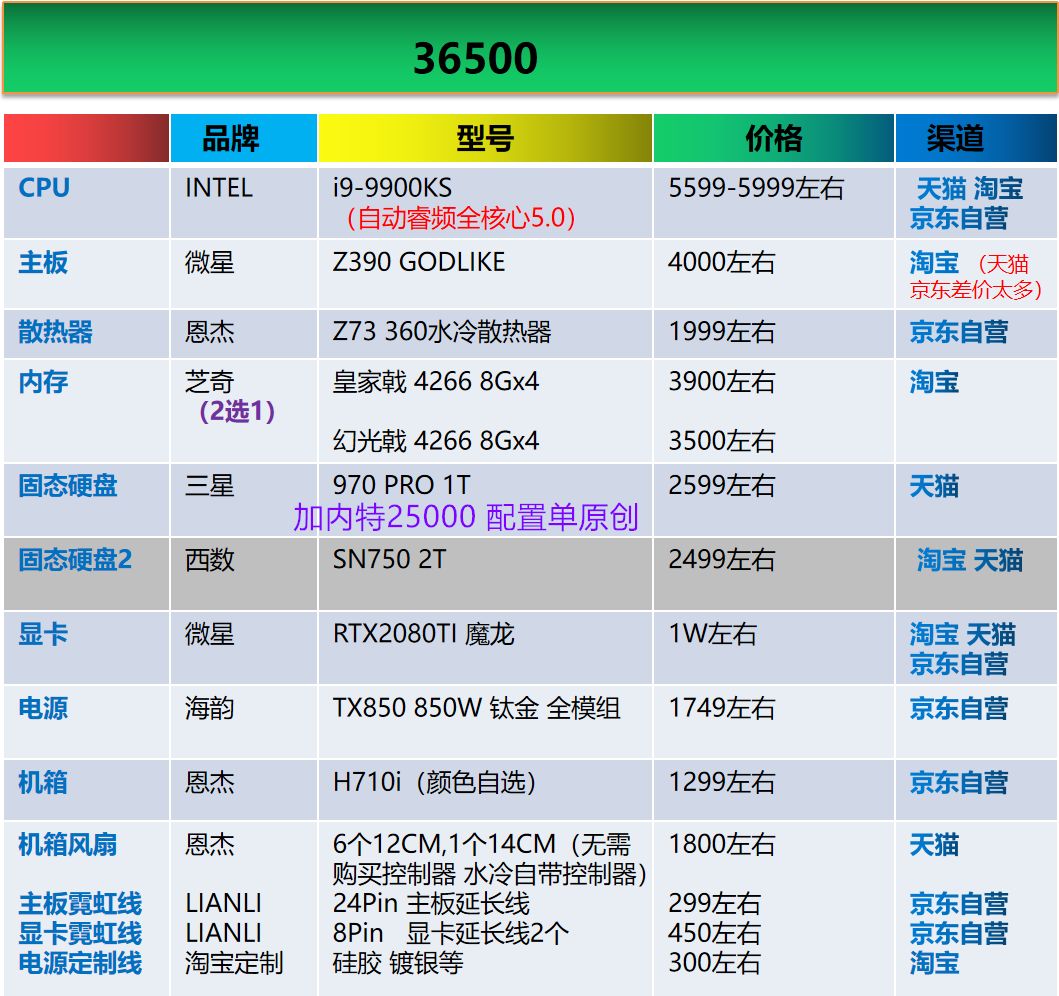Select 硅胶 镀银等 text
Image resolution: width=1059 pixels, height=996 pixels.
tap(398, 963)
